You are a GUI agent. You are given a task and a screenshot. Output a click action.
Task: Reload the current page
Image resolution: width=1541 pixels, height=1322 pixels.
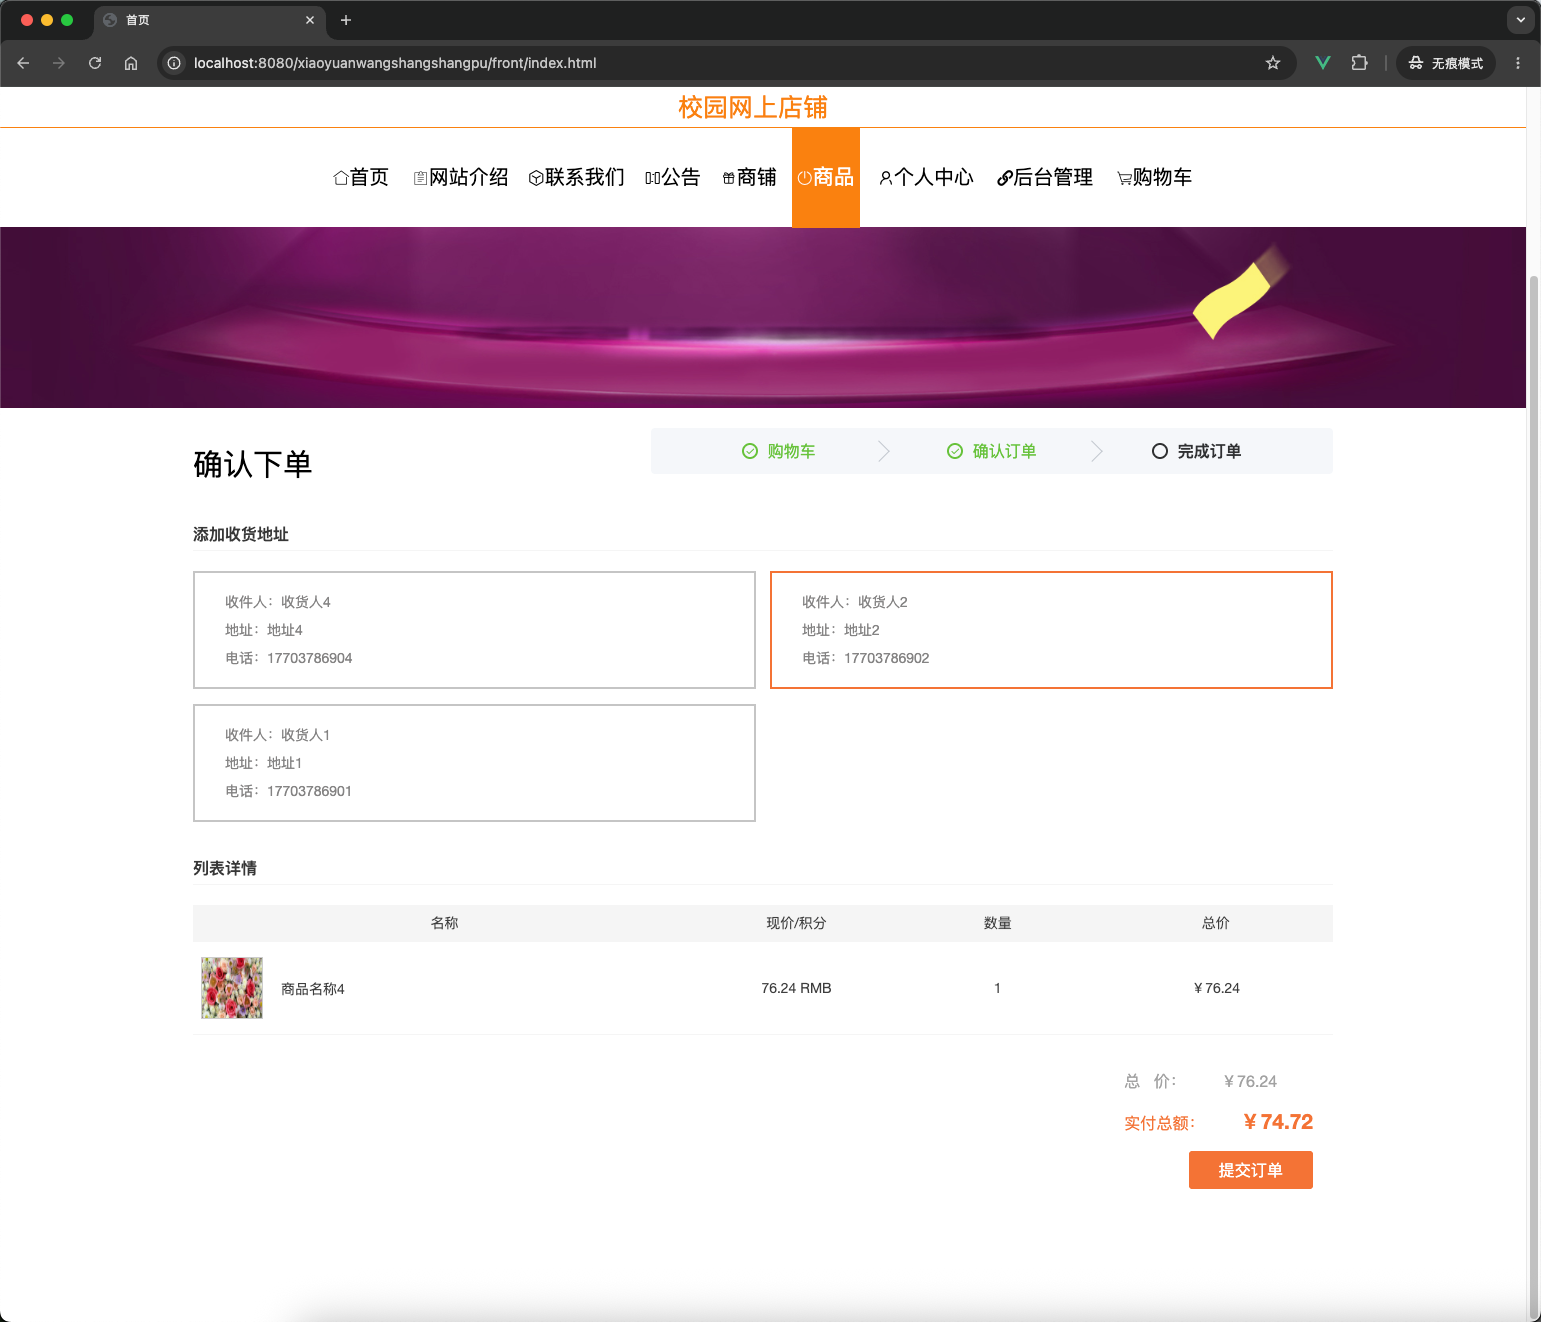(x=95, y=63)
